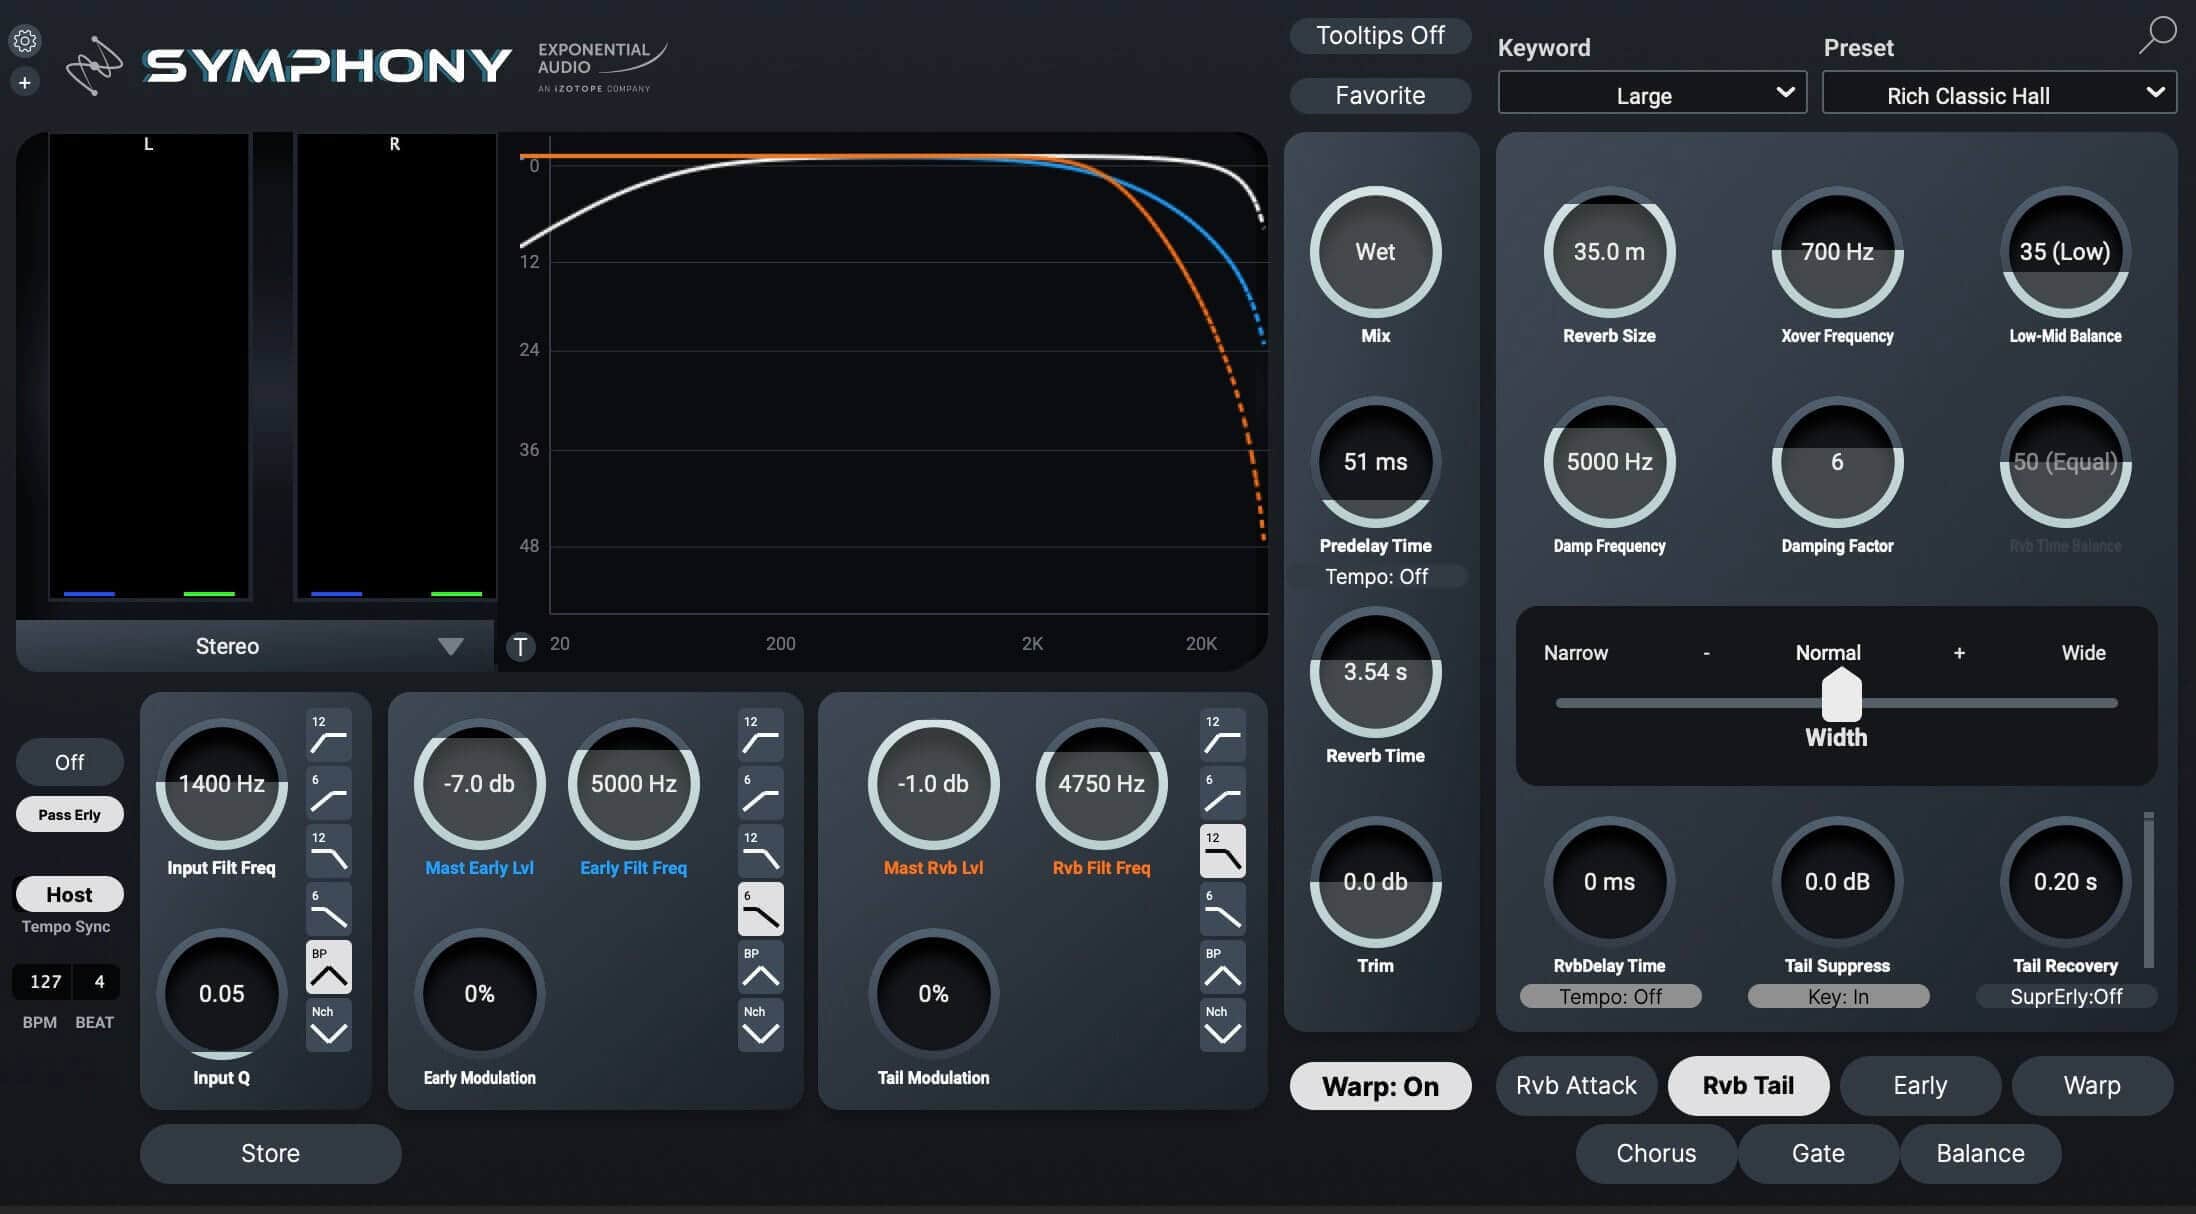This screenshot has width=2196, height=1214.
Task: Toggle SuprErly:Off under Tail Recovery
Action: 2066,997
